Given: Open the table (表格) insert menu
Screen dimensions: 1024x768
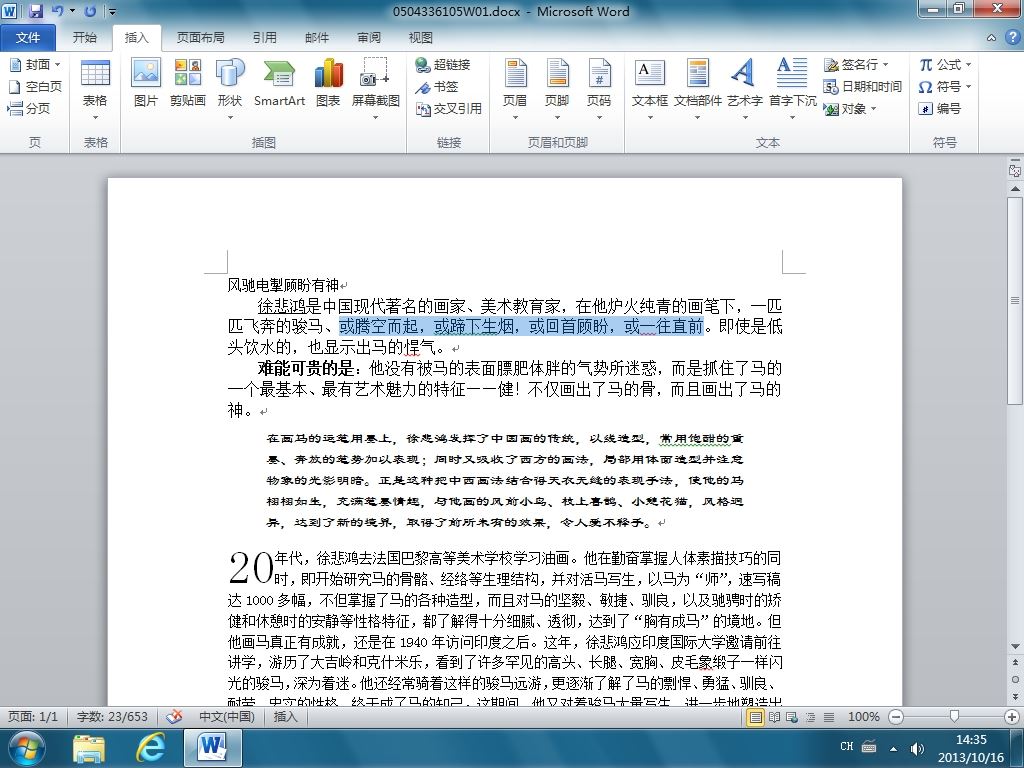Looking at the screenshot, I should 95,89.
